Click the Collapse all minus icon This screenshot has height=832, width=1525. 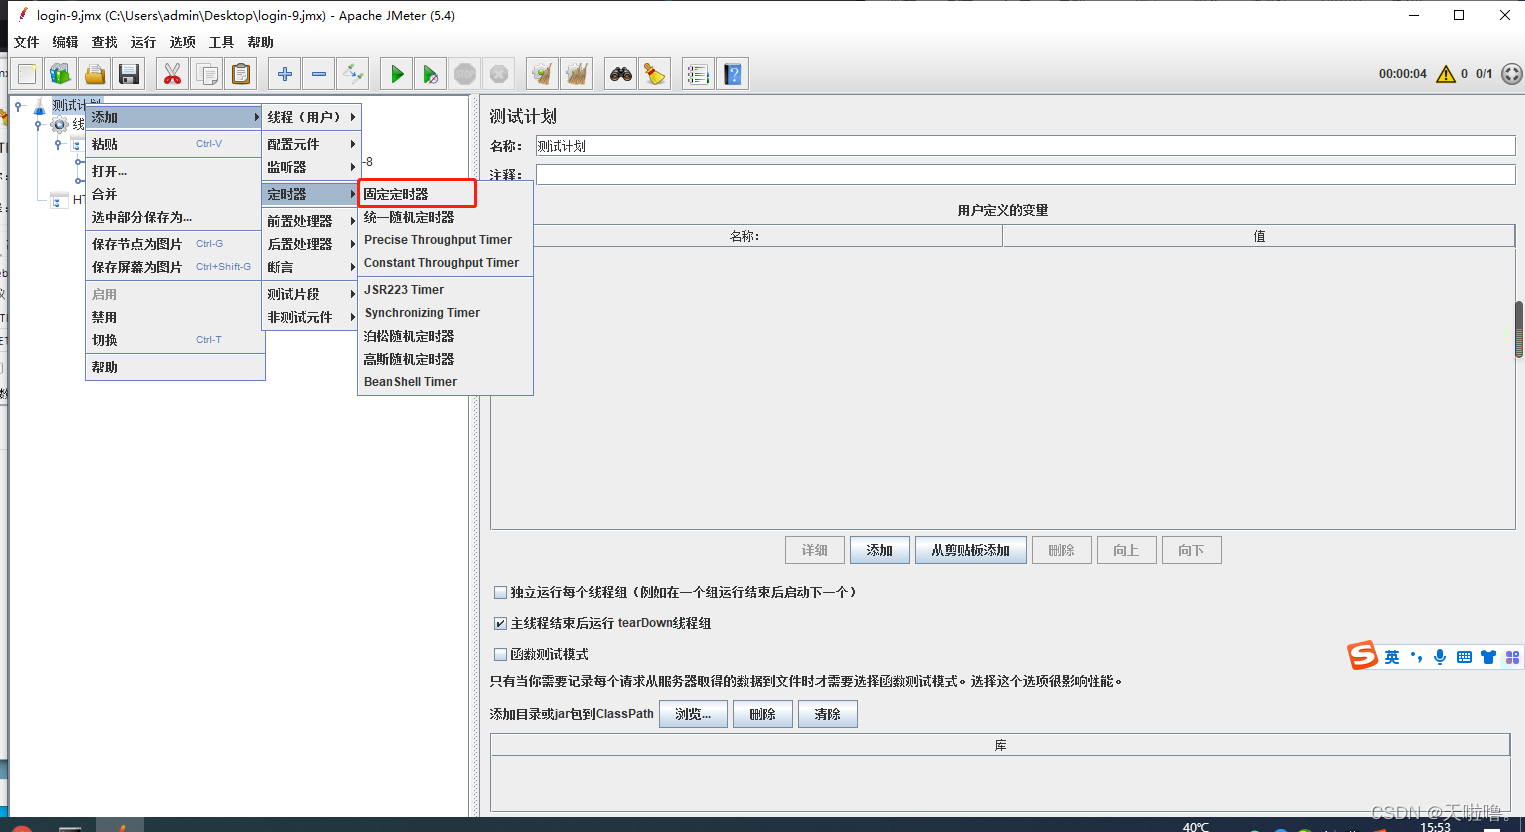pyautogui.click(x=319, y=74)
